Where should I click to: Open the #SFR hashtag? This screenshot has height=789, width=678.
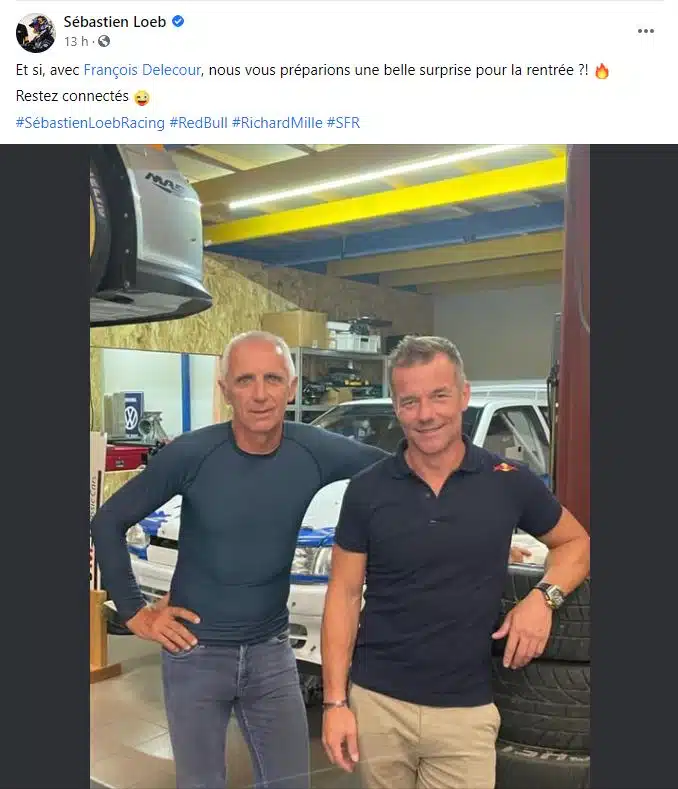(344, 123)
